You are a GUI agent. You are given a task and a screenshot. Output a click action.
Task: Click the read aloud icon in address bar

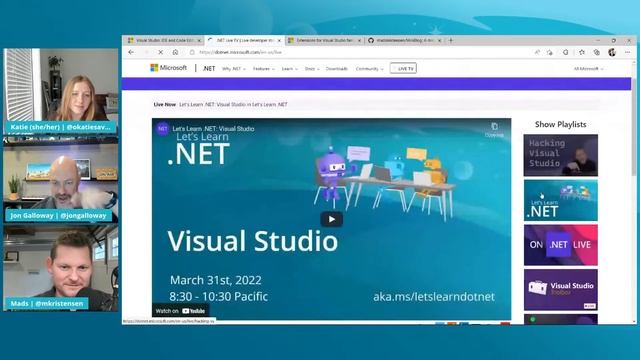537,52
